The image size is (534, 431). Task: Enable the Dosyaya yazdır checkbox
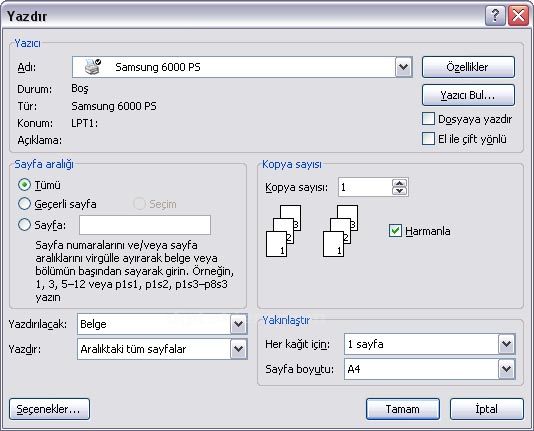[x=428, y=119]
